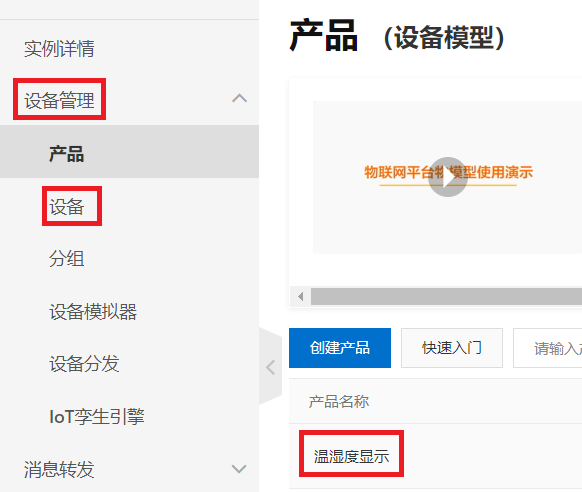
Task: Open the 温湿度显示 product link
Action: point(351,456)
